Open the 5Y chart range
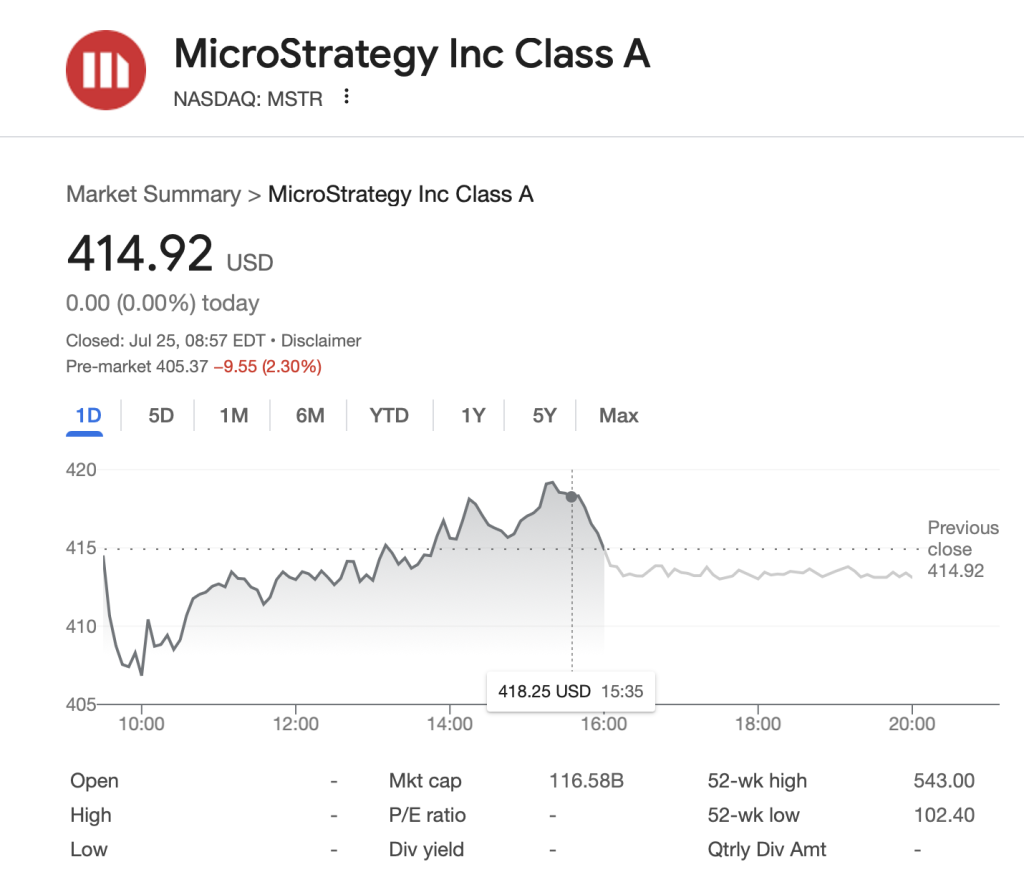Viewport: 1024px width, 882px height. coord(544,416)
